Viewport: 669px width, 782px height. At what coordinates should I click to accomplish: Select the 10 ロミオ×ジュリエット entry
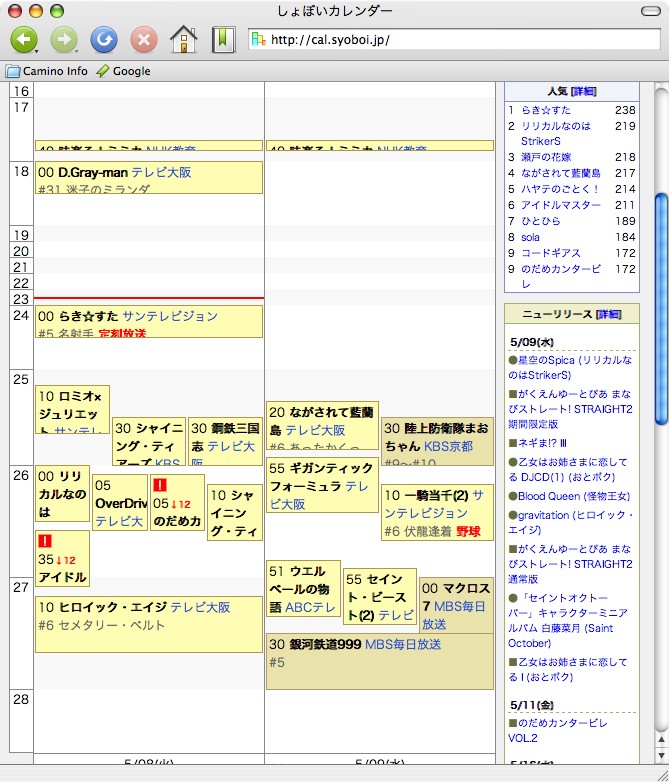click(x=72, y=409)
